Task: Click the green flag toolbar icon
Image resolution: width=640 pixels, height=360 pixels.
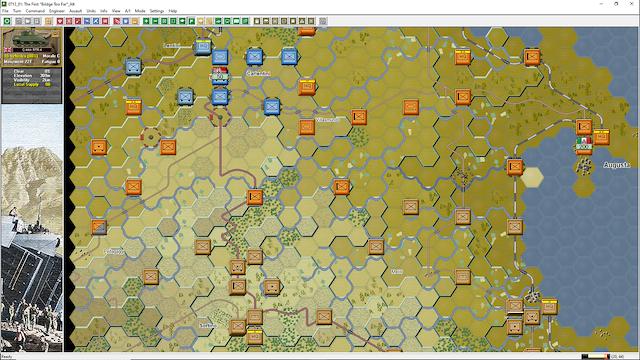Action: point(191,21)
